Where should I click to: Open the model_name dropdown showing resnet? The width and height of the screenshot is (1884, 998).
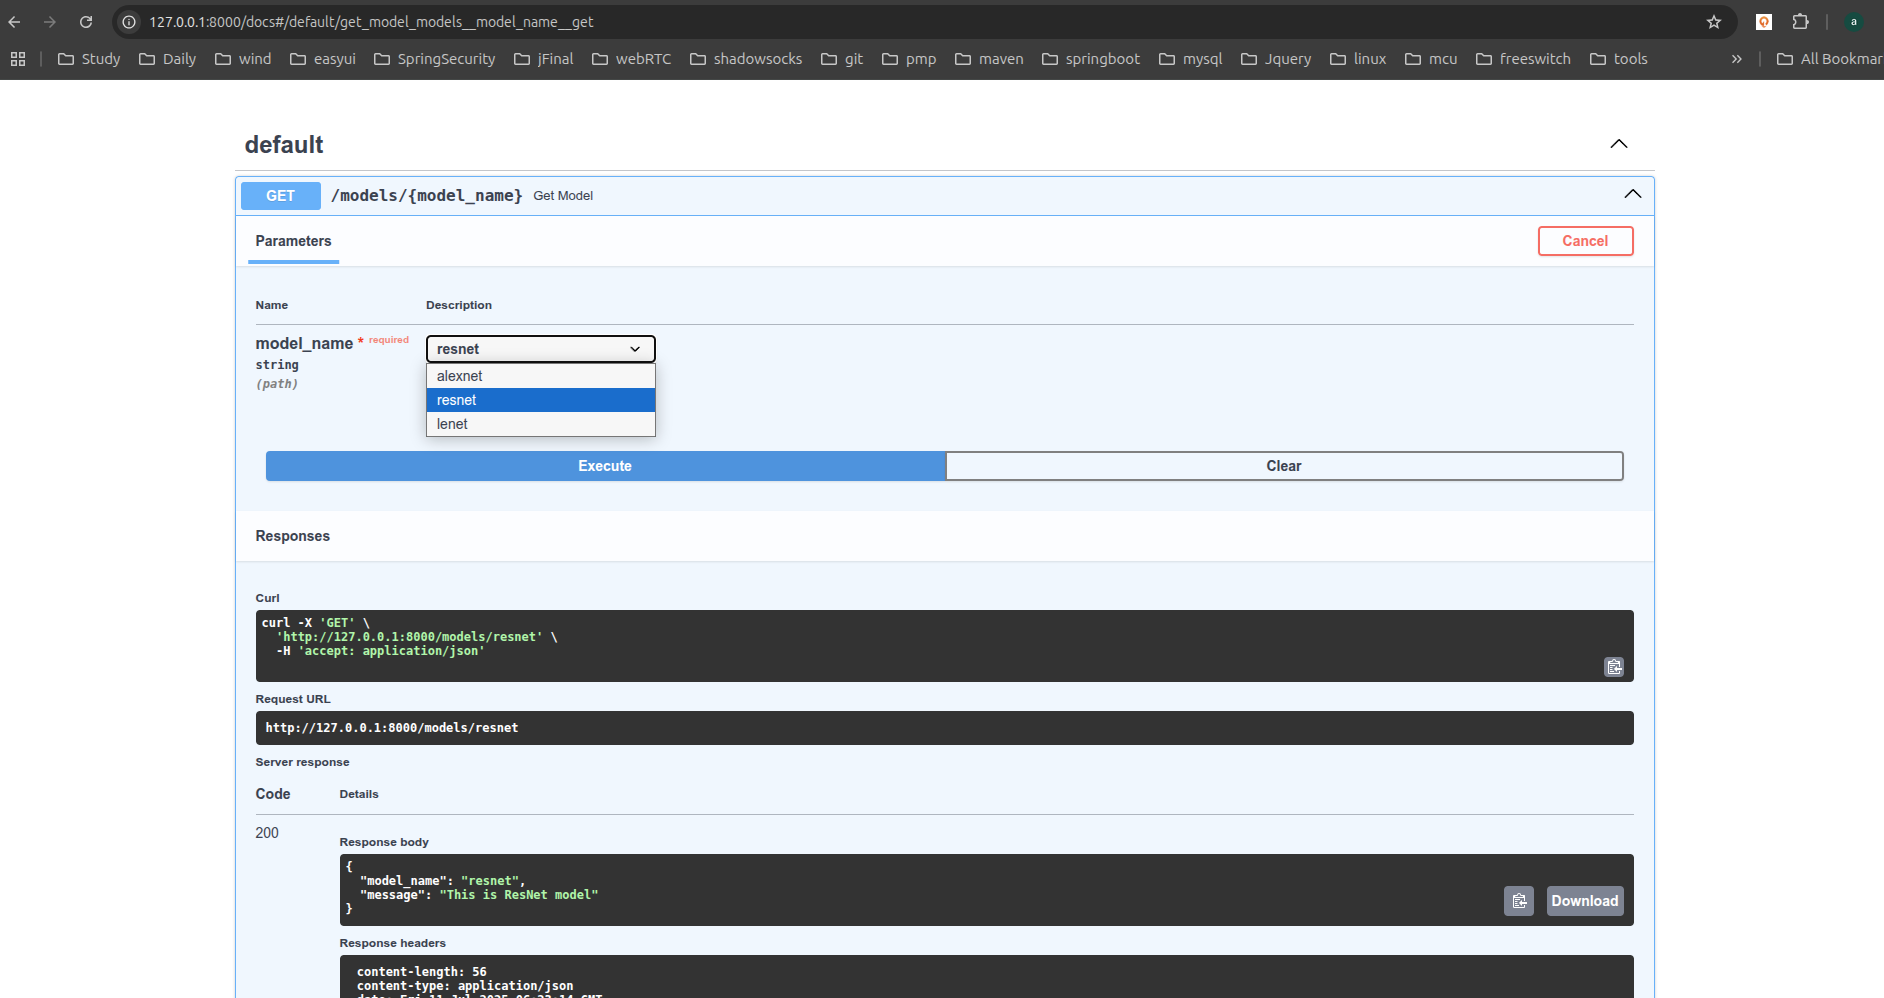(x=540, y=349)
